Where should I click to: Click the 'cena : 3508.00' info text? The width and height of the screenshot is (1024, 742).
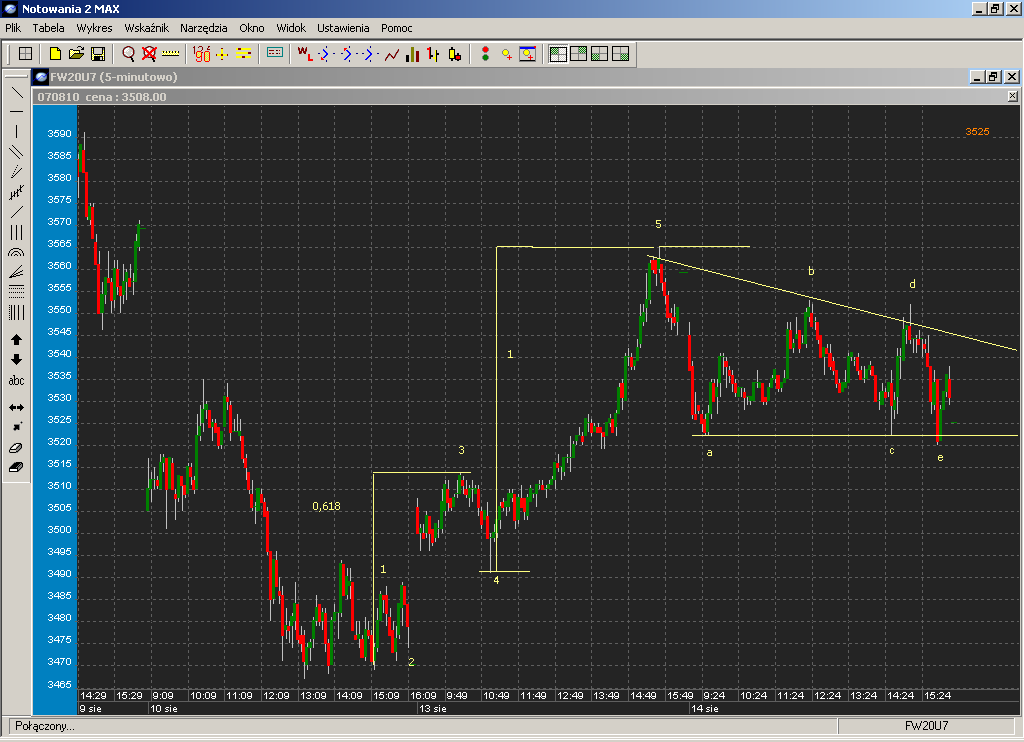tap(126, 97)
